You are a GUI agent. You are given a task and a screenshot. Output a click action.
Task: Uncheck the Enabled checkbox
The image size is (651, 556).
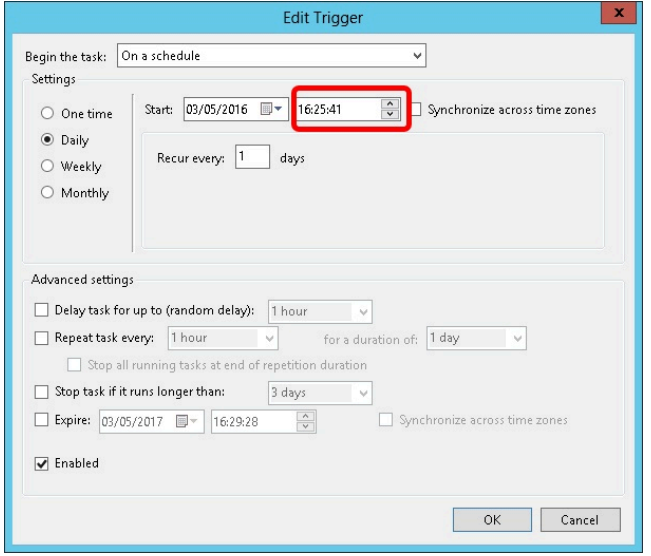point(41,464)
